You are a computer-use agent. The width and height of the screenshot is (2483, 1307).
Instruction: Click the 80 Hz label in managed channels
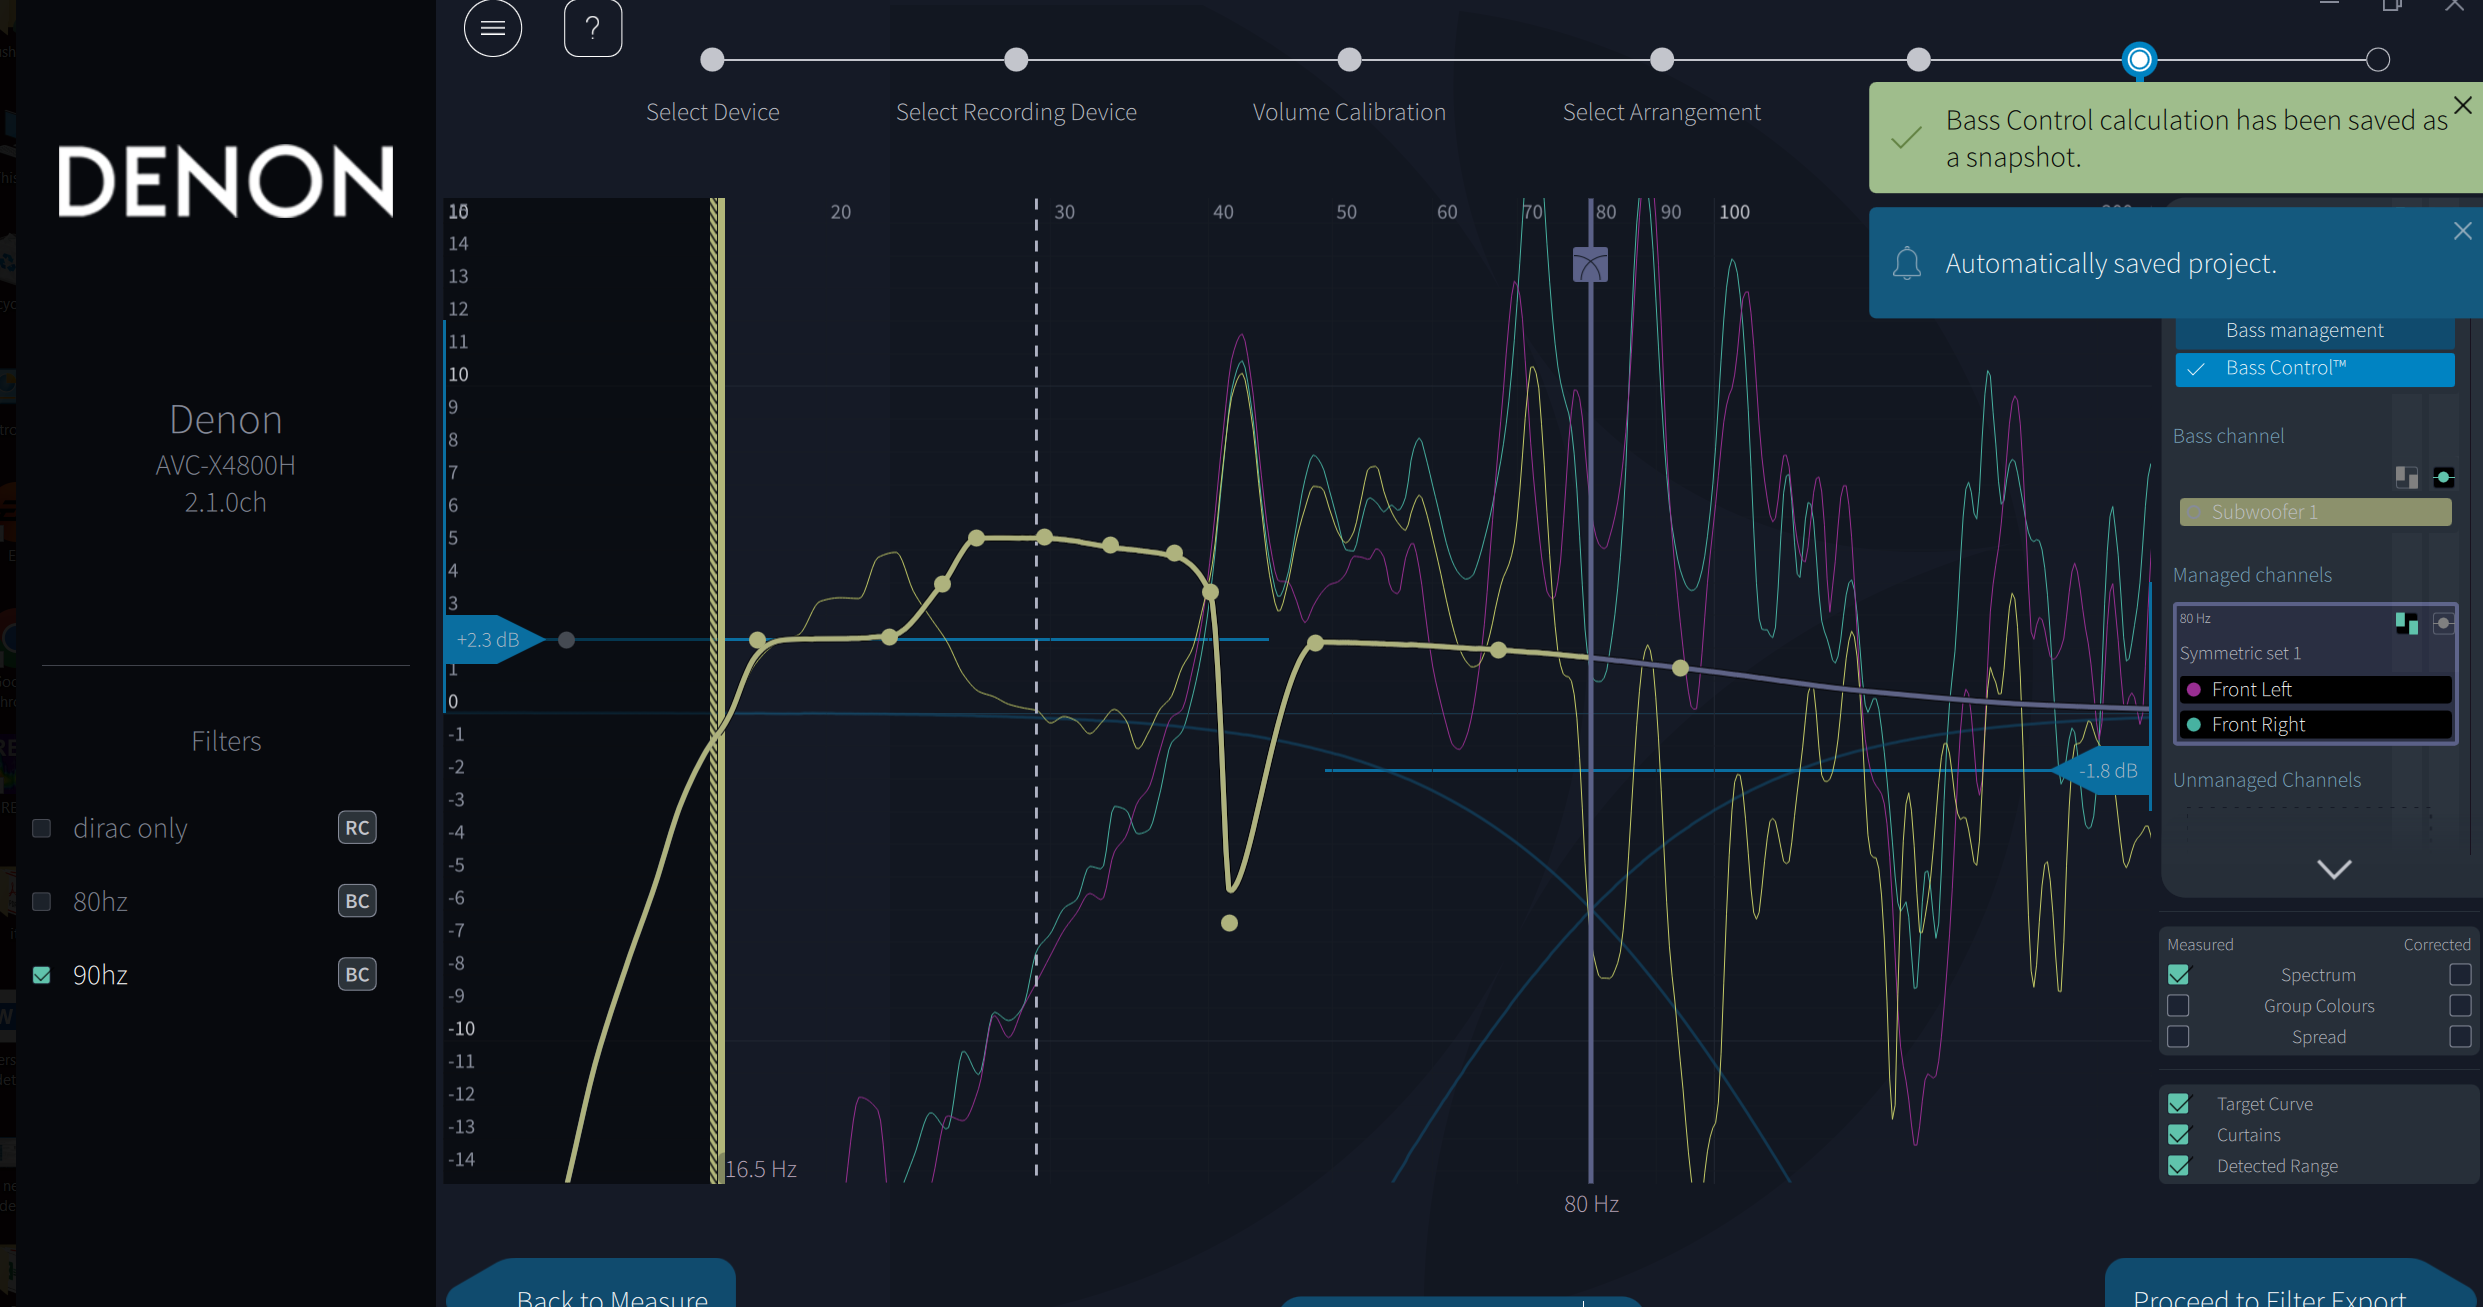point(2195,619)
